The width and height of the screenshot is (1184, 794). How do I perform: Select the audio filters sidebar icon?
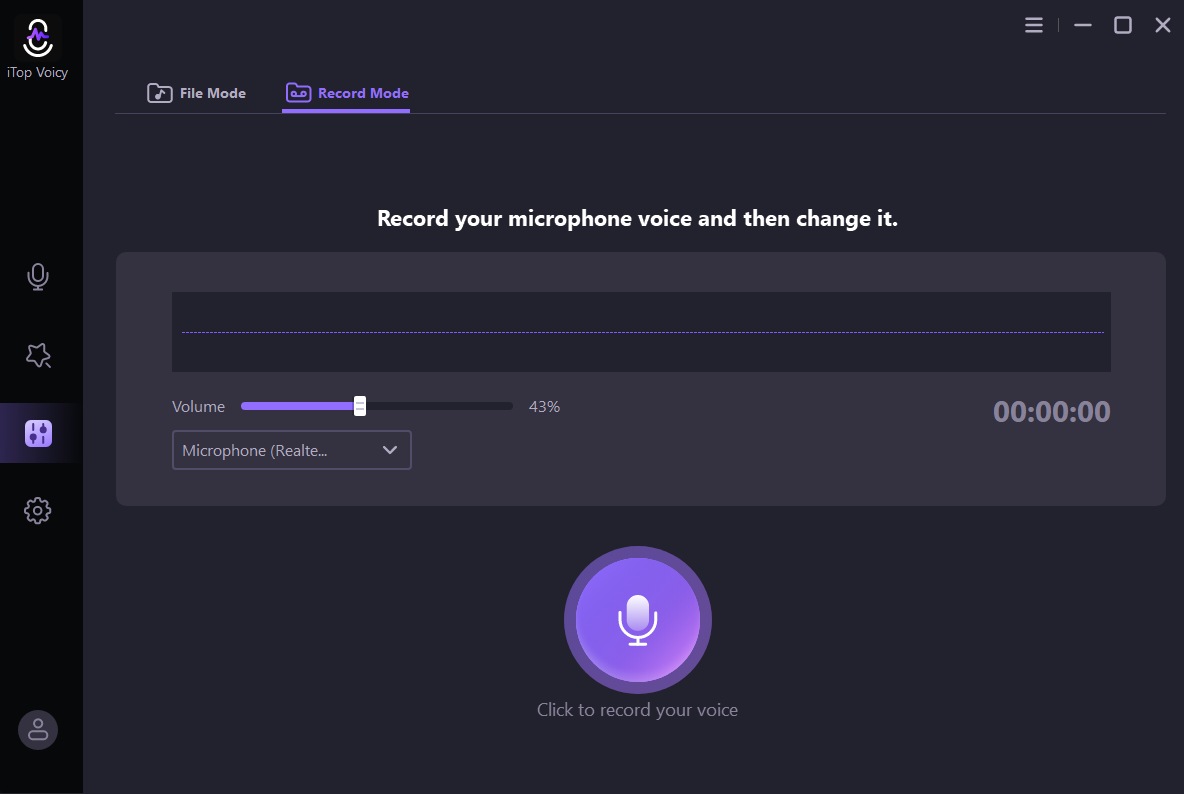(37, 433)
